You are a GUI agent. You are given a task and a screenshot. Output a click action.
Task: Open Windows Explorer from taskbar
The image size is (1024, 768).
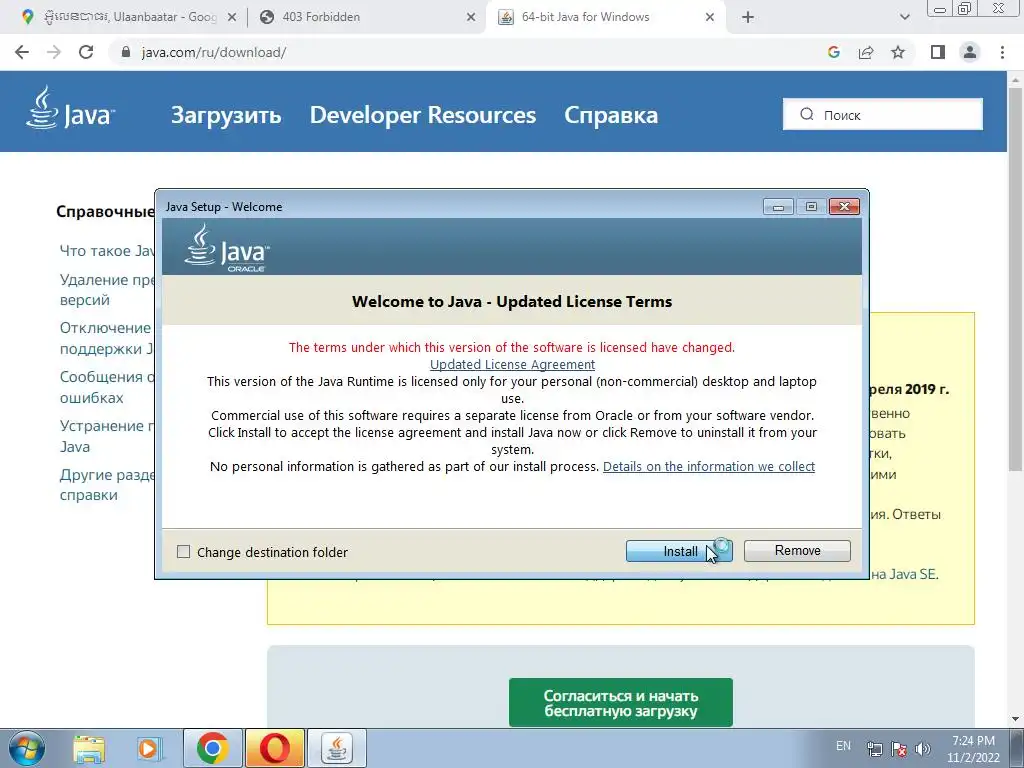(89, 748)
